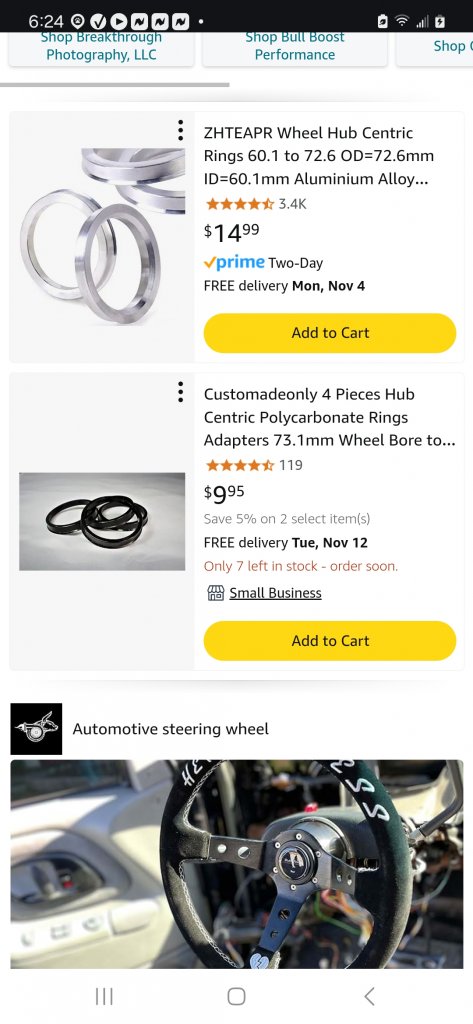
Task: Tap Android home navigation button
Action: (x=236, y=996)
